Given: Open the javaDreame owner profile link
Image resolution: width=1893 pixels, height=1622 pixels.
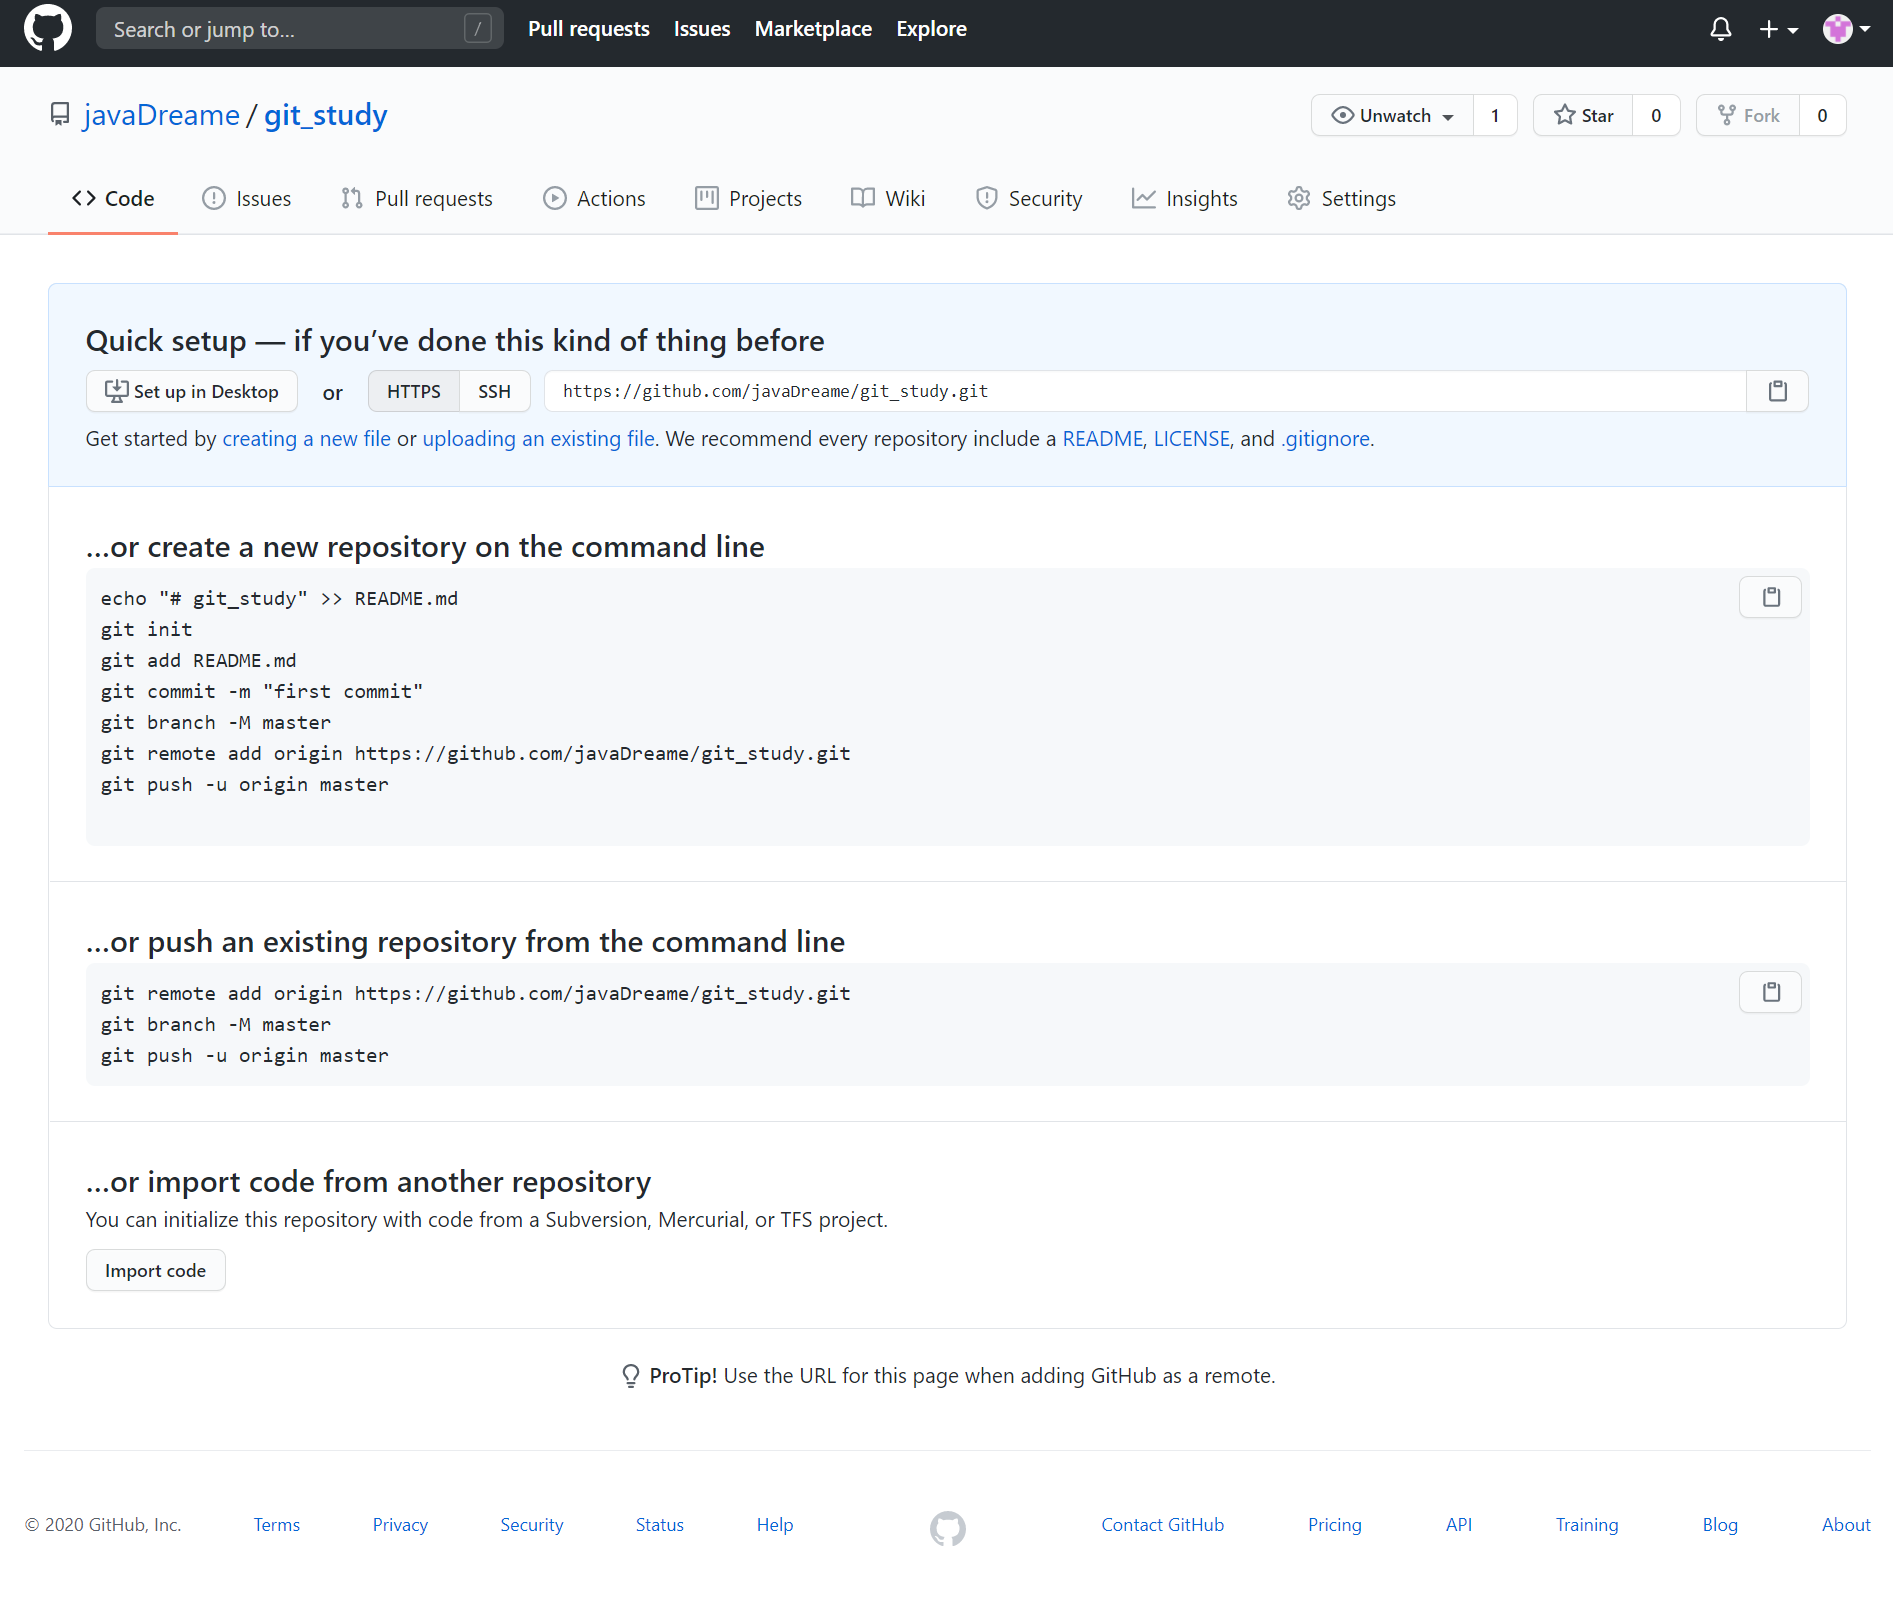Looking at the screenshot, I should click(x=162, y=115).
